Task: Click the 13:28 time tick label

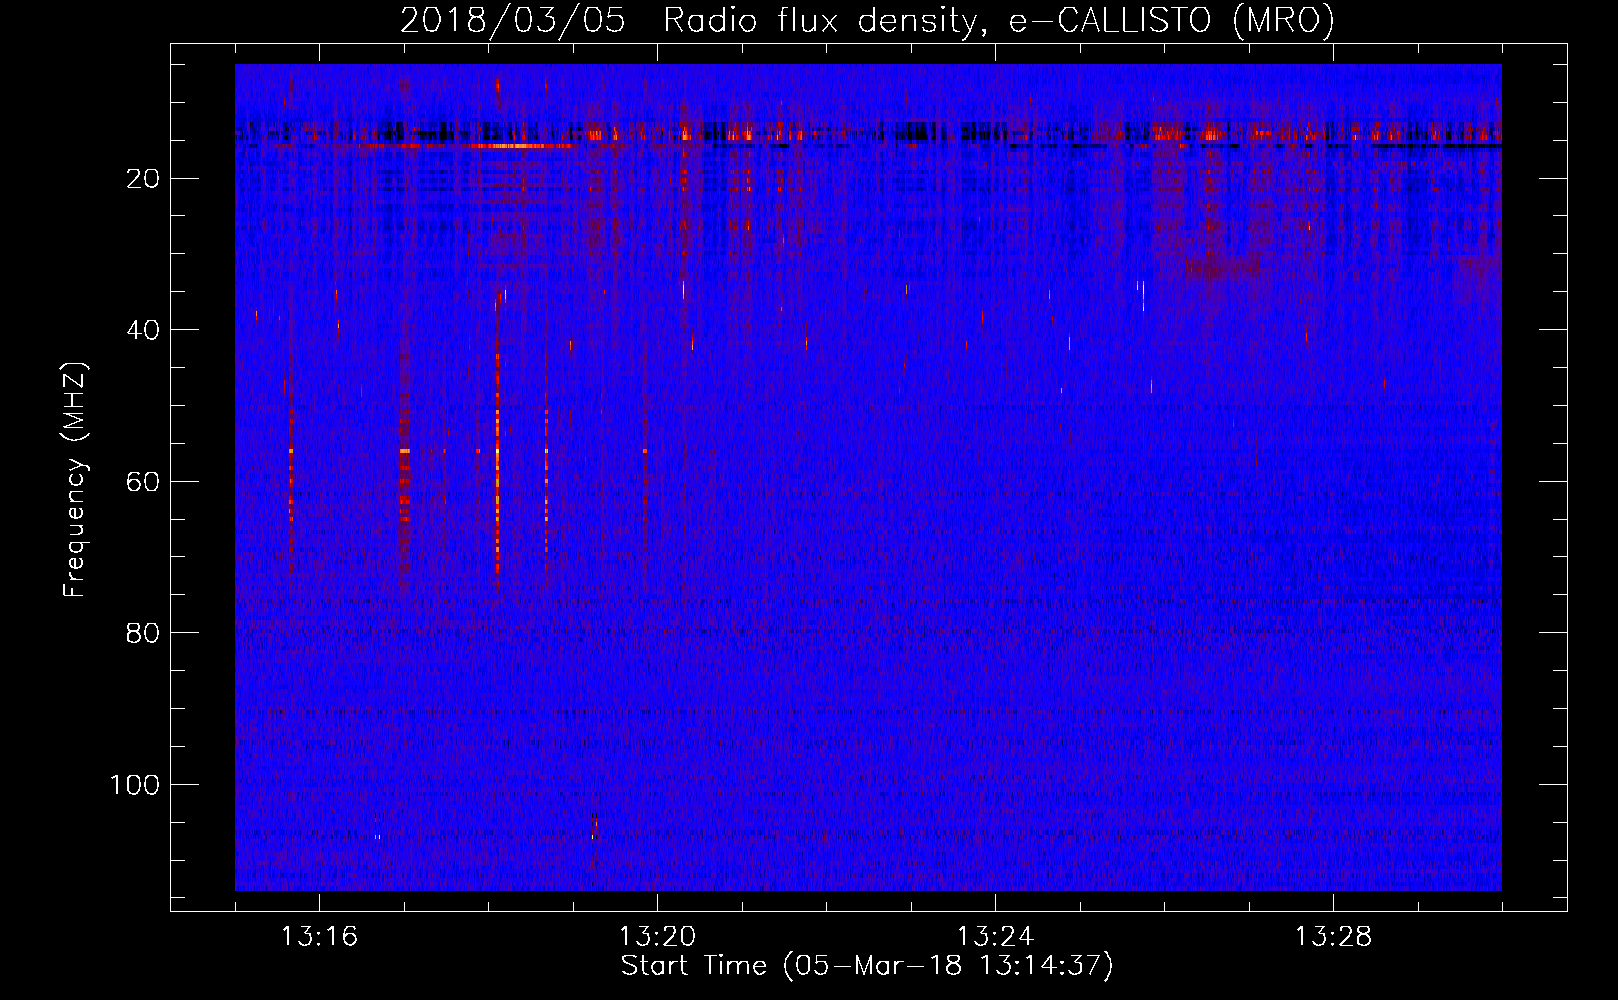Action: point(1333,937)
